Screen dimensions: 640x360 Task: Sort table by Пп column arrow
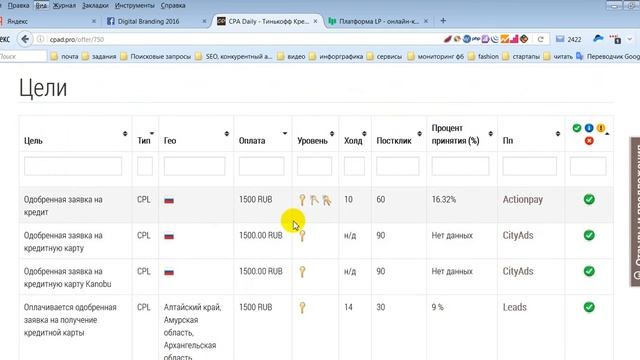[558, 133]
